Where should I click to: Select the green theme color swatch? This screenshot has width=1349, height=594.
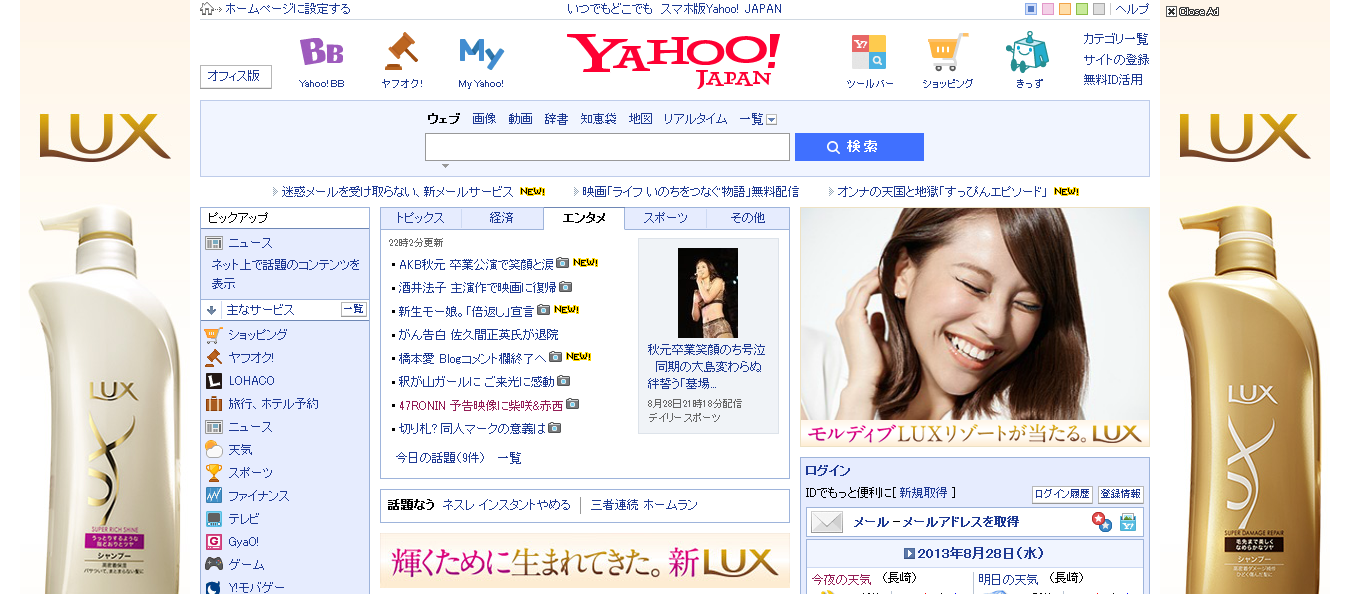pos(1082,9)
